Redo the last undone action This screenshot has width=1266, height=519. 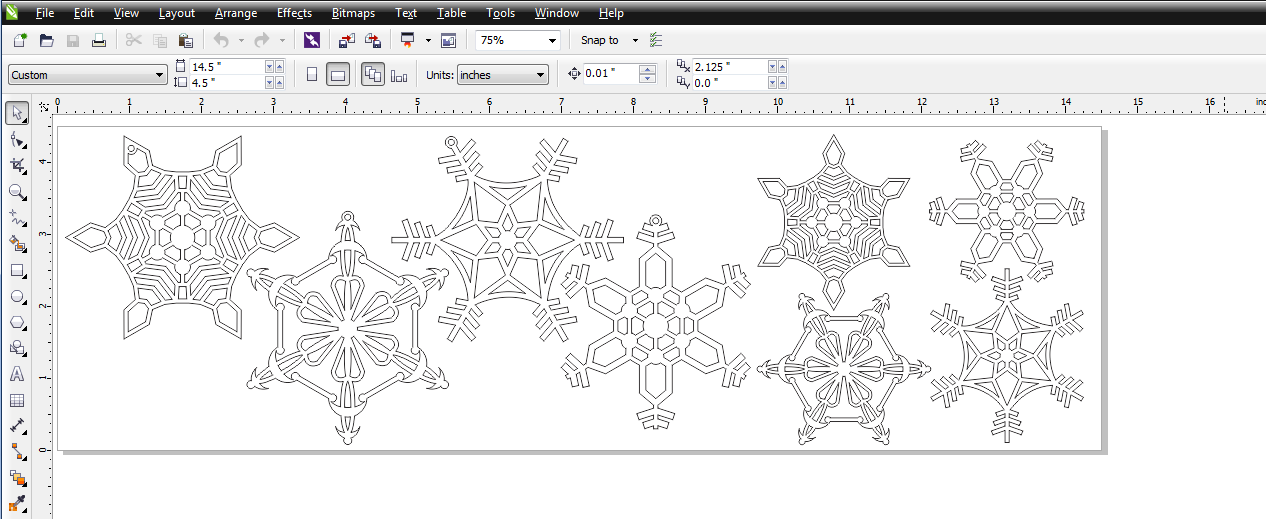[x=262, y=40]
